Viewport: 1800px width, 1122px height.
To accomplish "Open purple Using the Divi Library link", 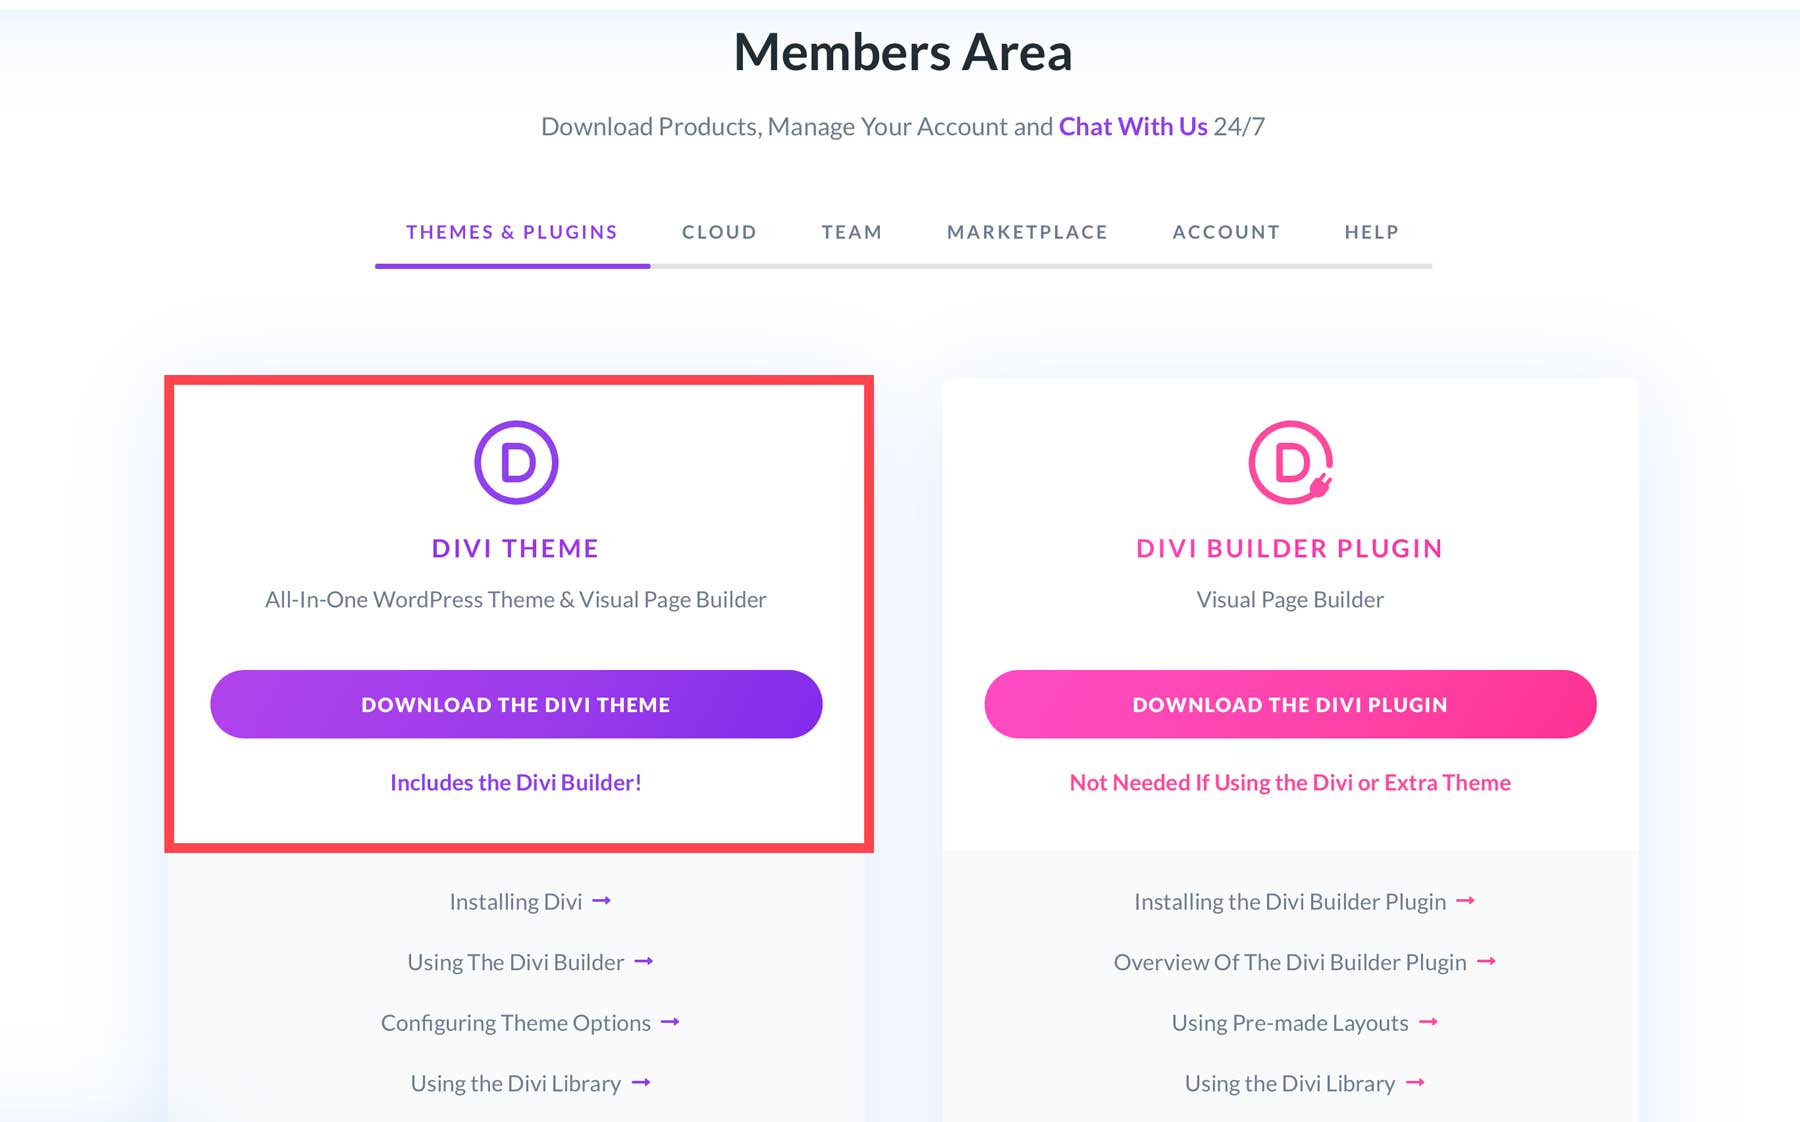I will [530, 1083].
